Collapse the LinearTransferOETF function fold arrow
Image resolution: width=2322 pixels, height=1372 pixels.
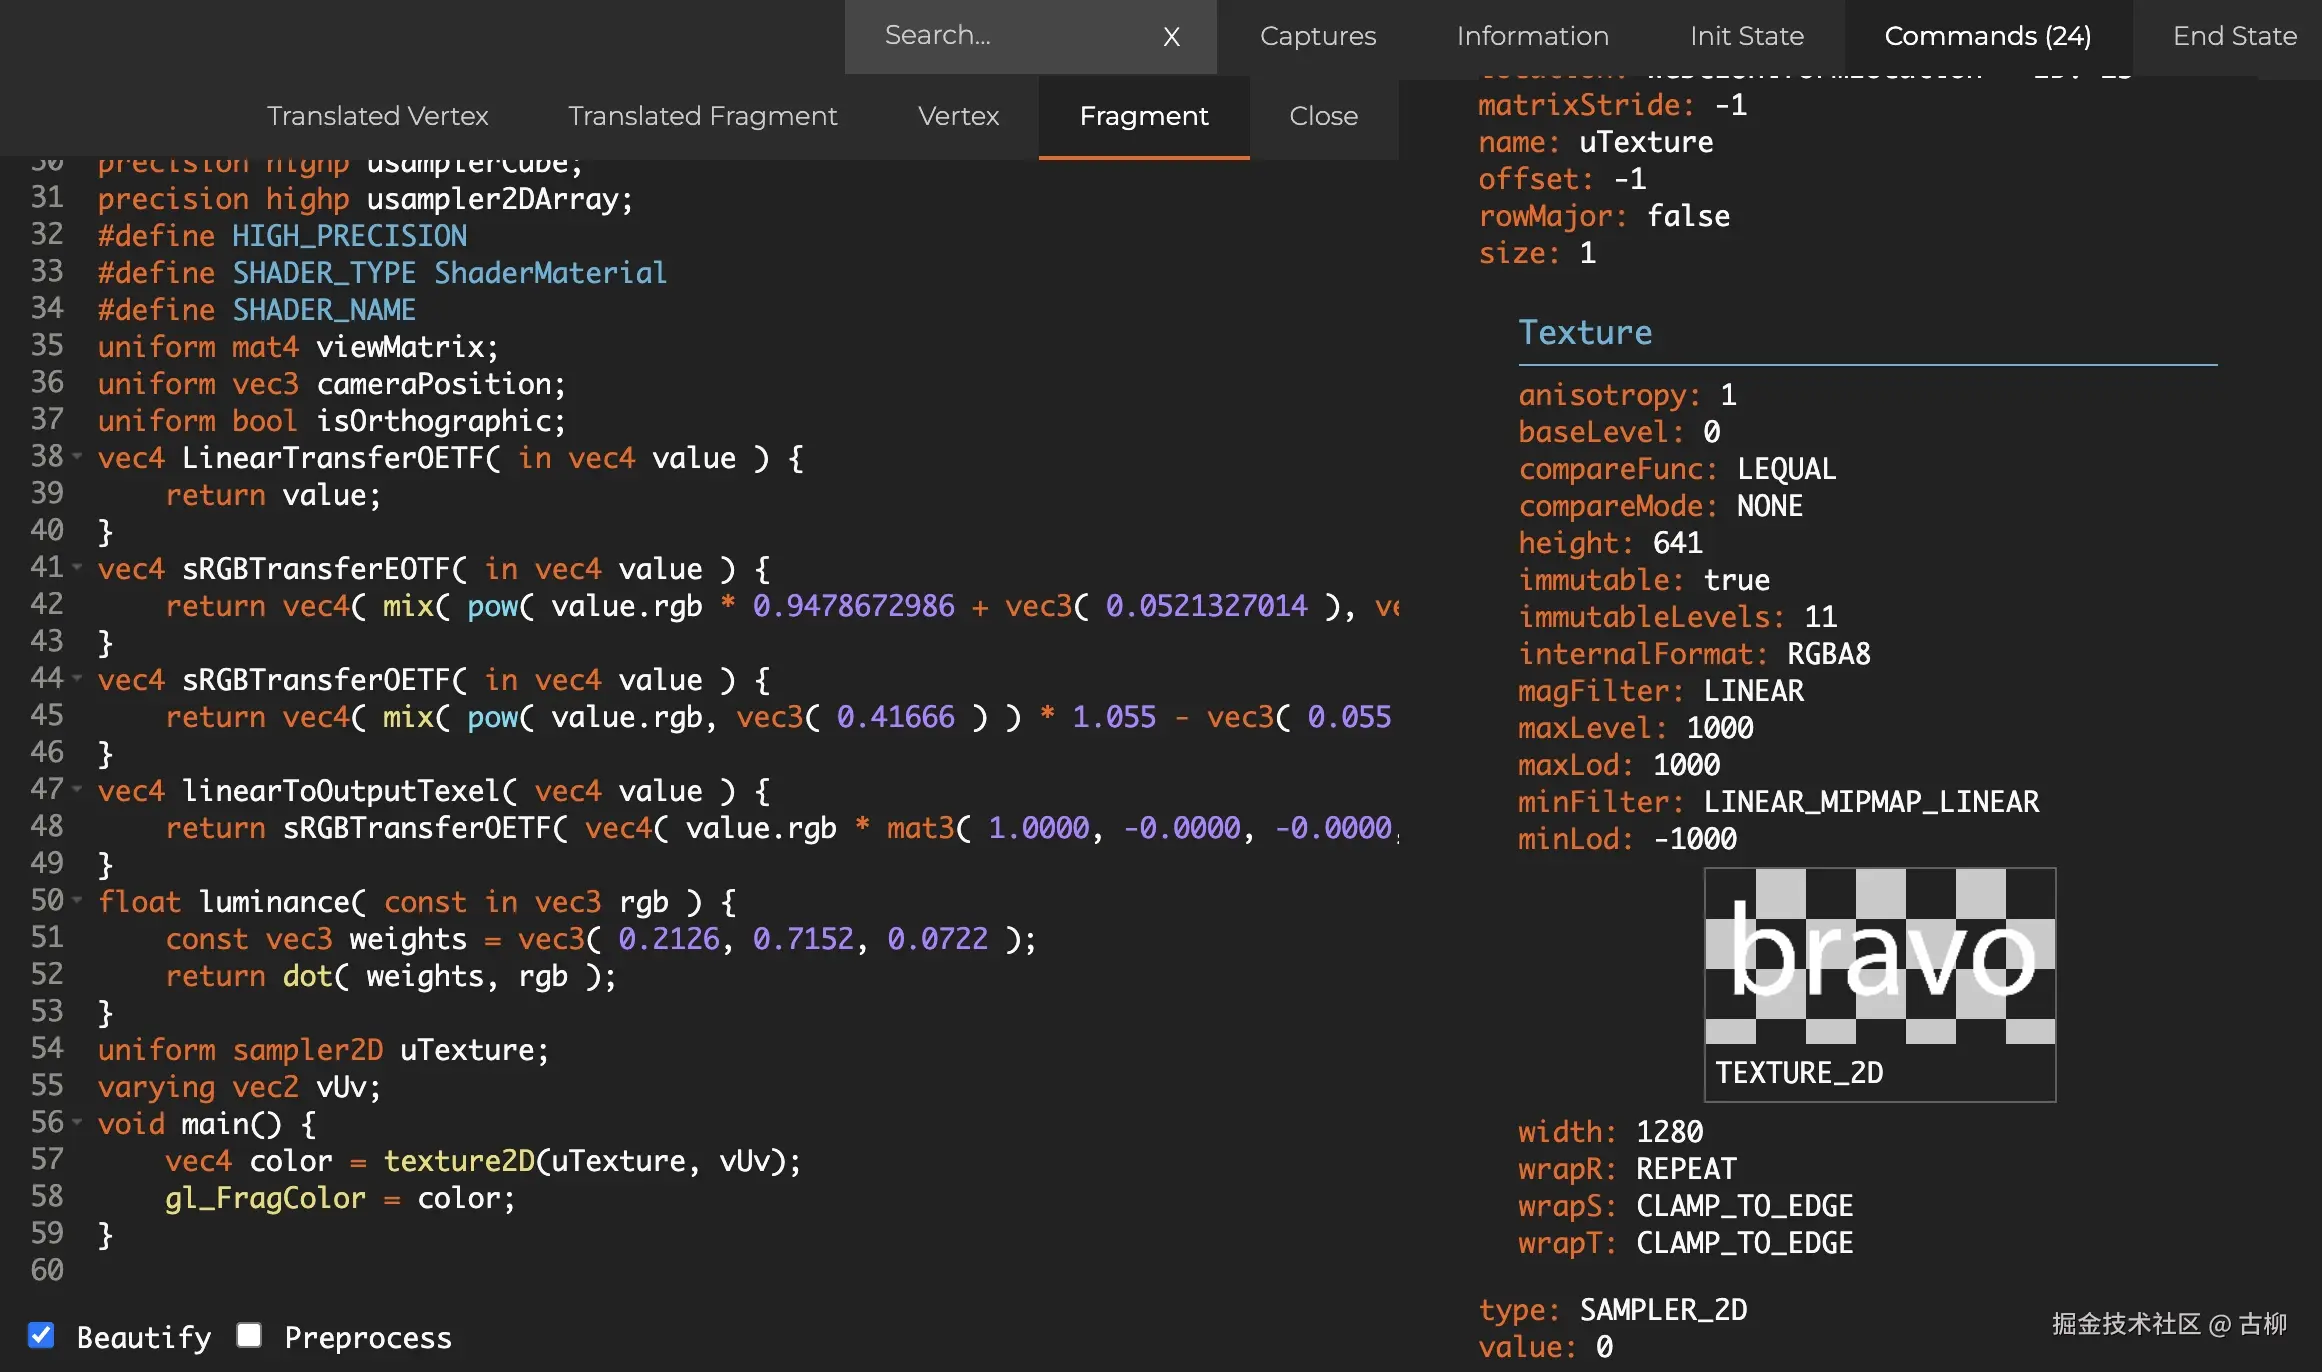pos(77,457)
